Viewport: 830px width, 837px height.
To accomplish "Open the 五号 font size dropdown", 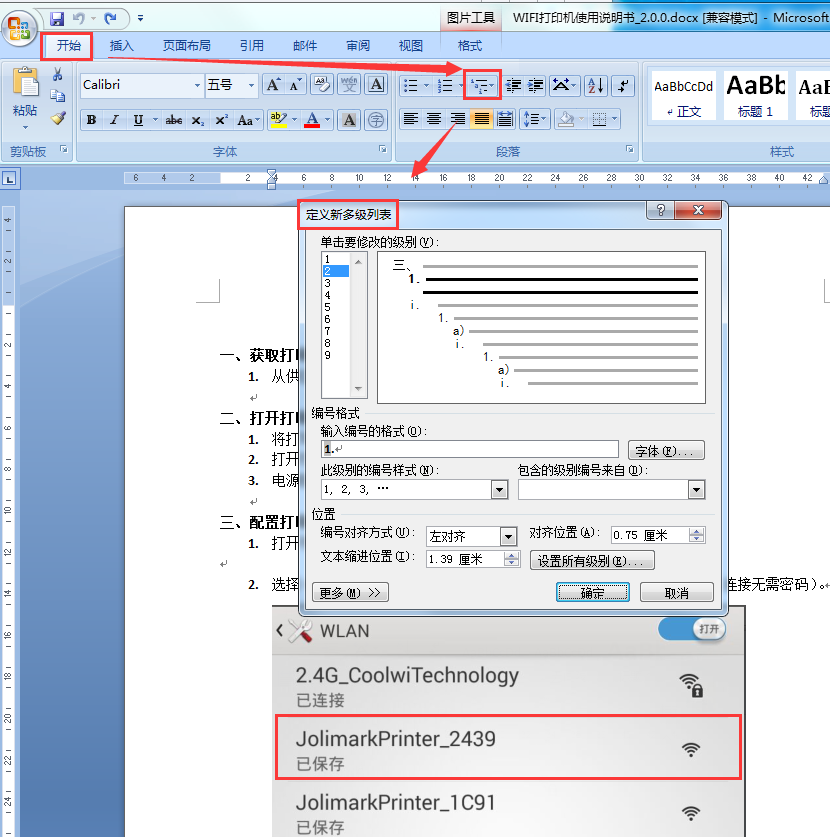I will [x=251, y=85].
